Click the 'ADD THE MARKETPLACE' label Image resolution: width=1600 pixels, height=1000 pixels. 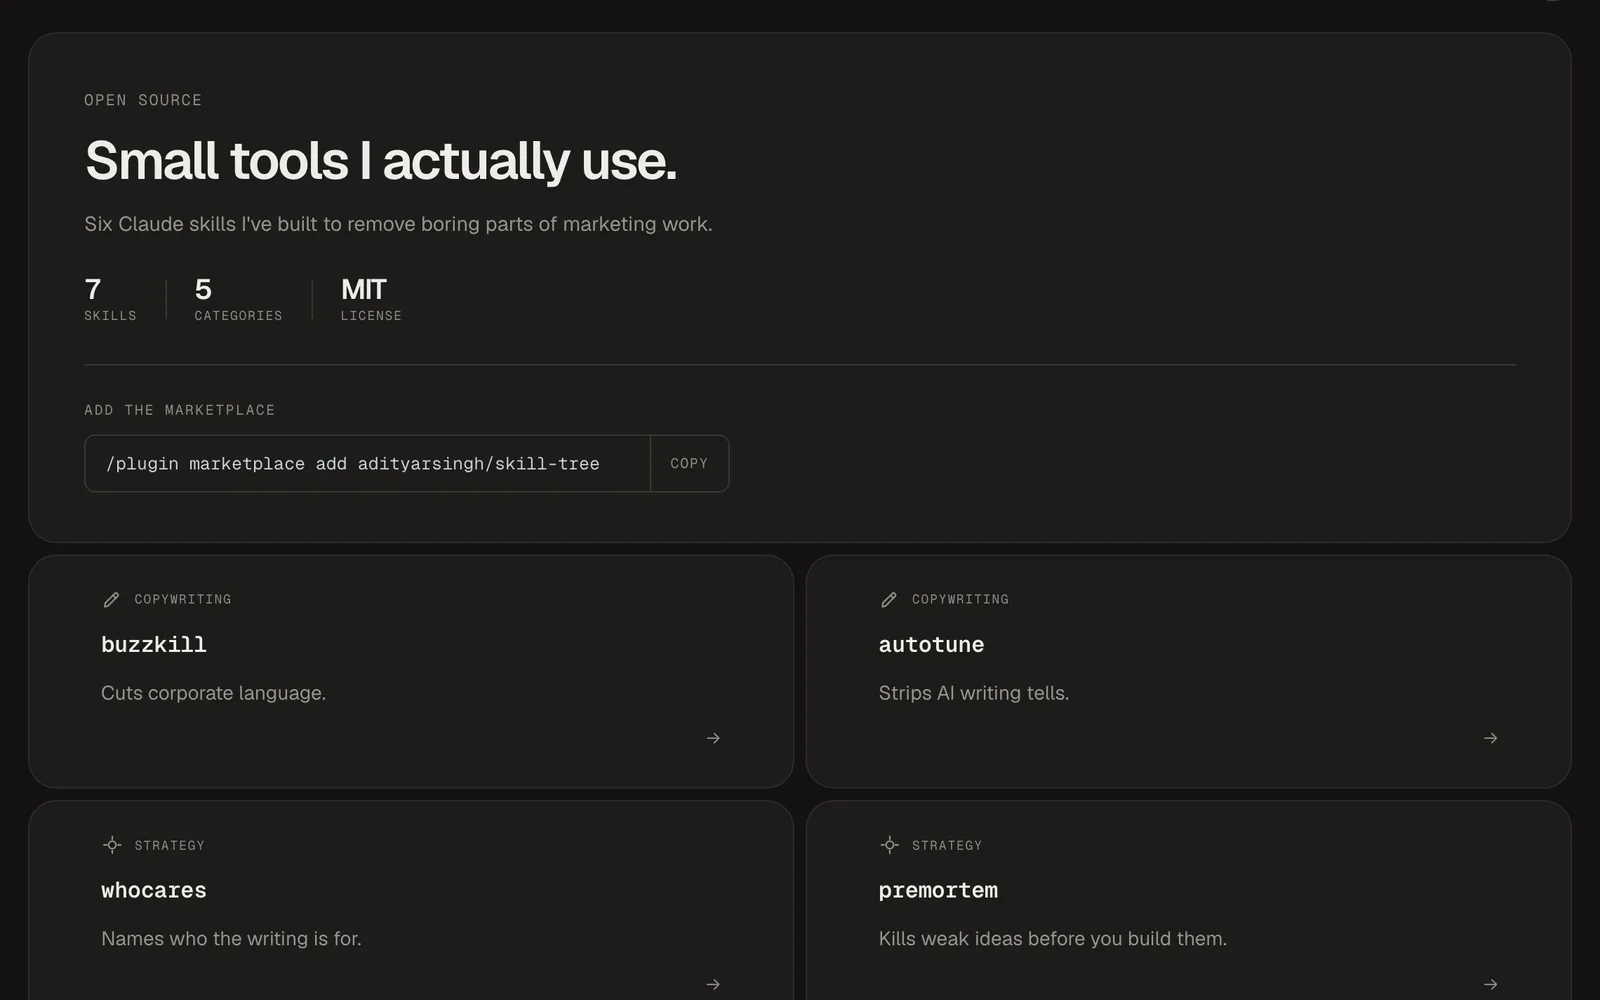tap(180, 410)
